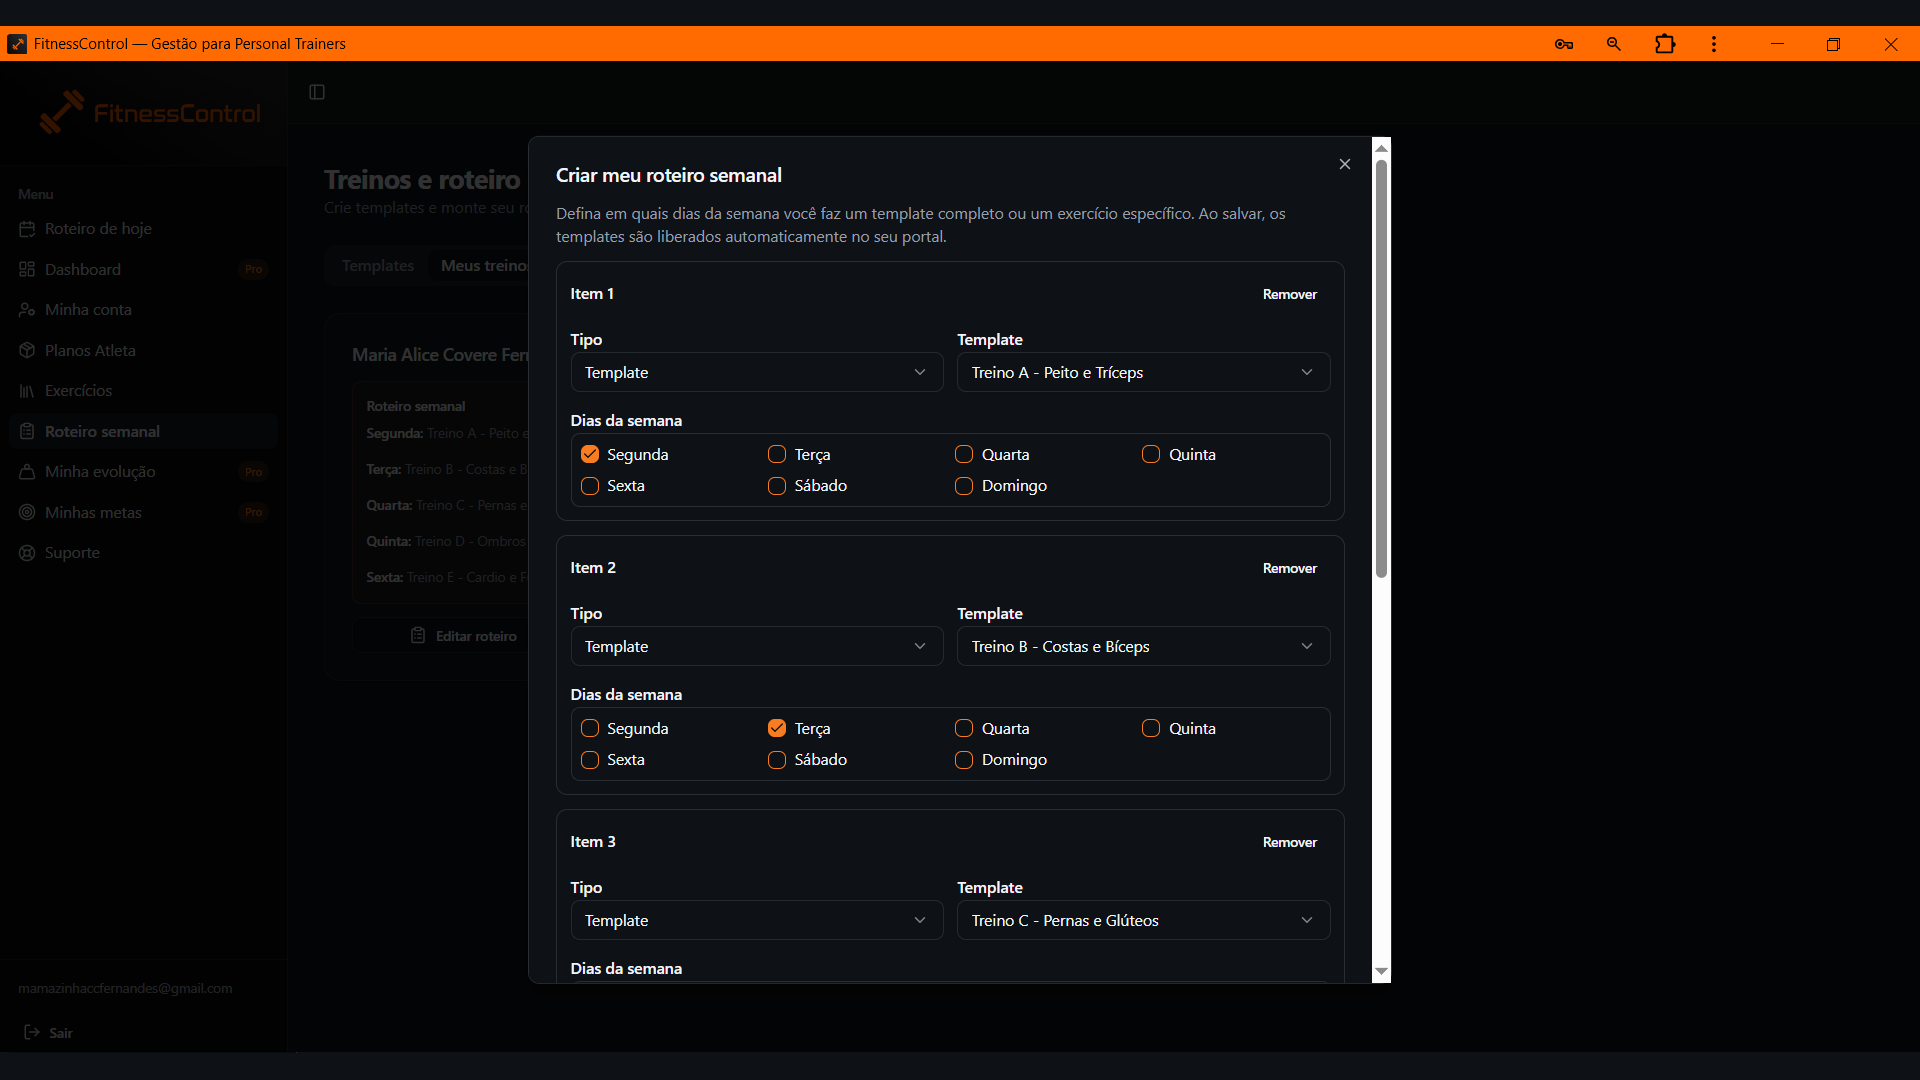Toggle the sidebar panel icon
This screenshot has width=1920, height=1080.
[x=317, y=92]
